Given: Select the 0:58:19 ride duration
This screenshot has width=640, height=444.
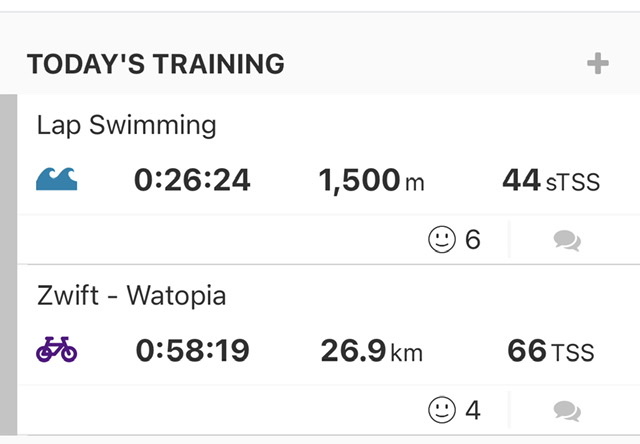Looking at the screenshot, I should click(192, 351).
